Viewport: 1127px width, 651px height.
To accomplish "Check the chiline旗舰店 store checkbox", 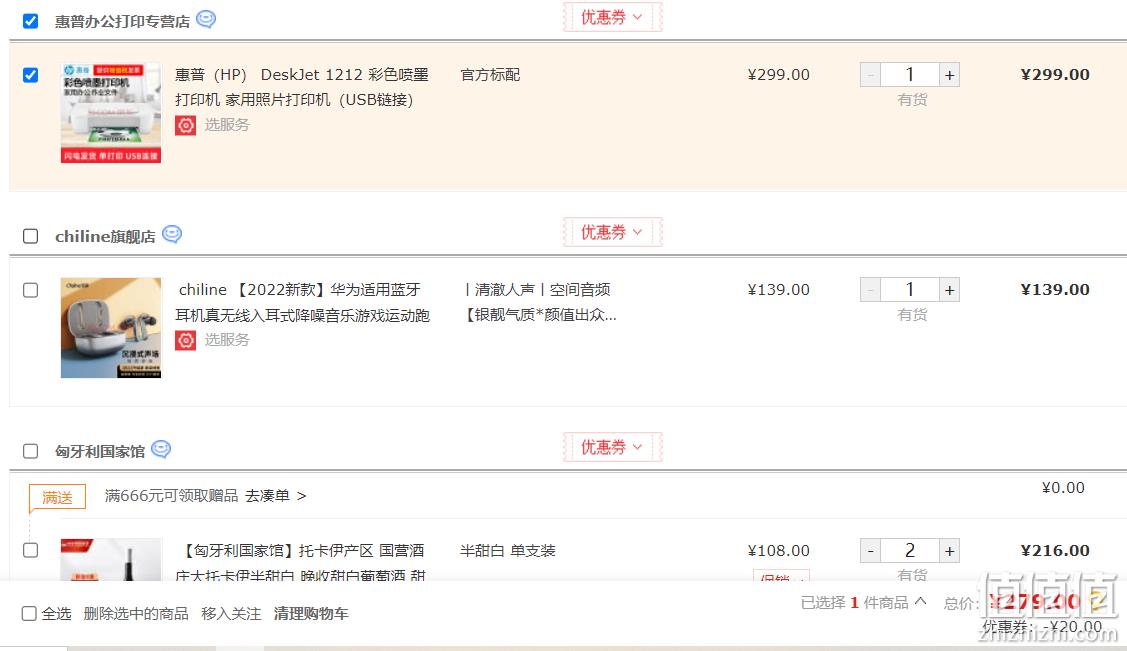I will tap(30, 236).
